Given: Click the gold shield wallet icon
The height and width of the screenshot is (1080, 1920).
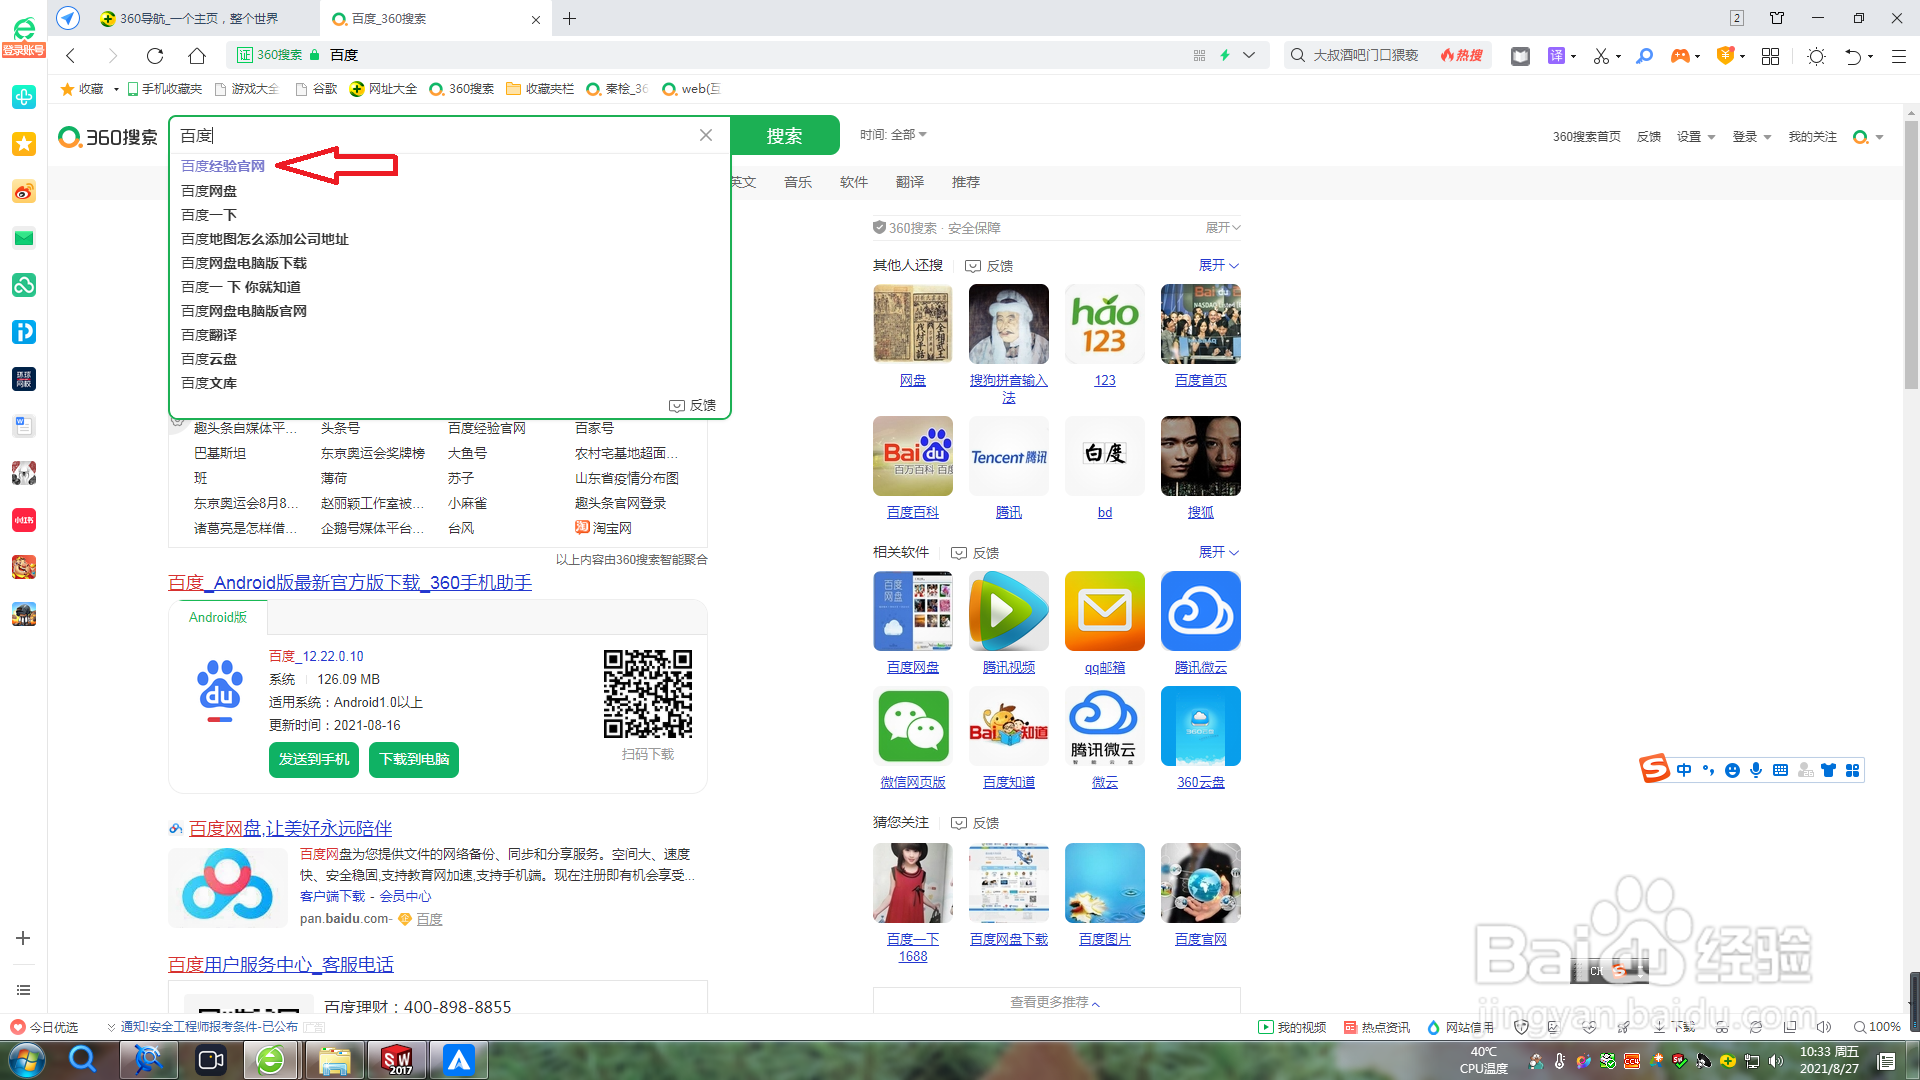Looking at the screenshot, I should click(1725, 56).
